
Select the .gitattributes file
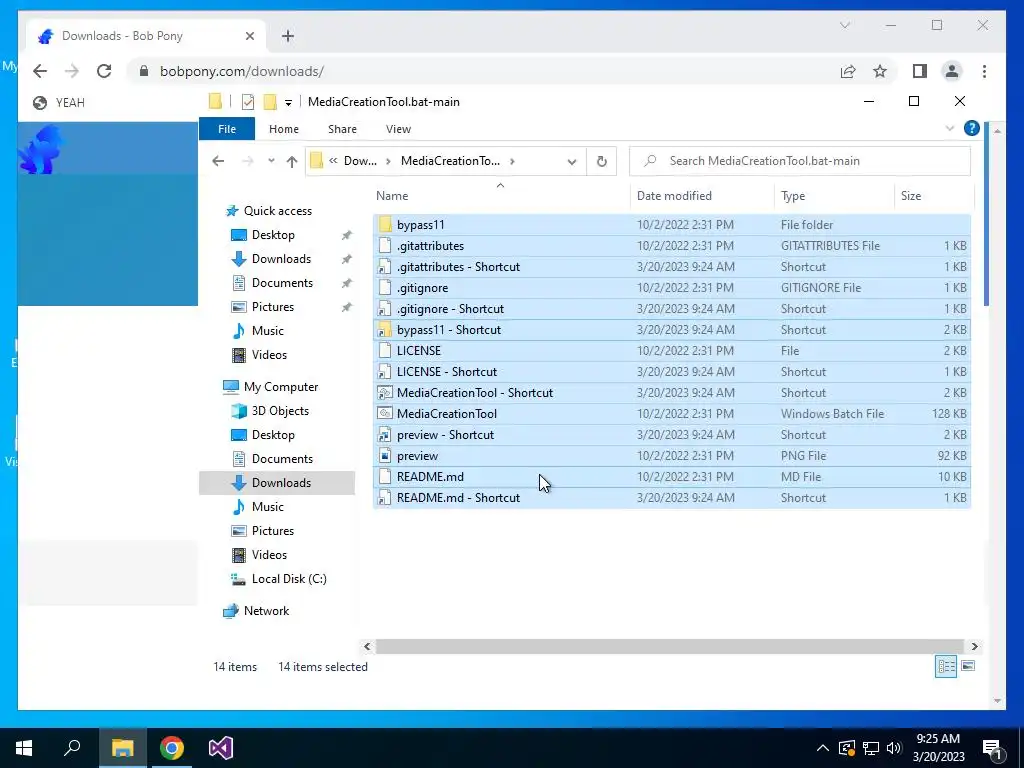671,246
